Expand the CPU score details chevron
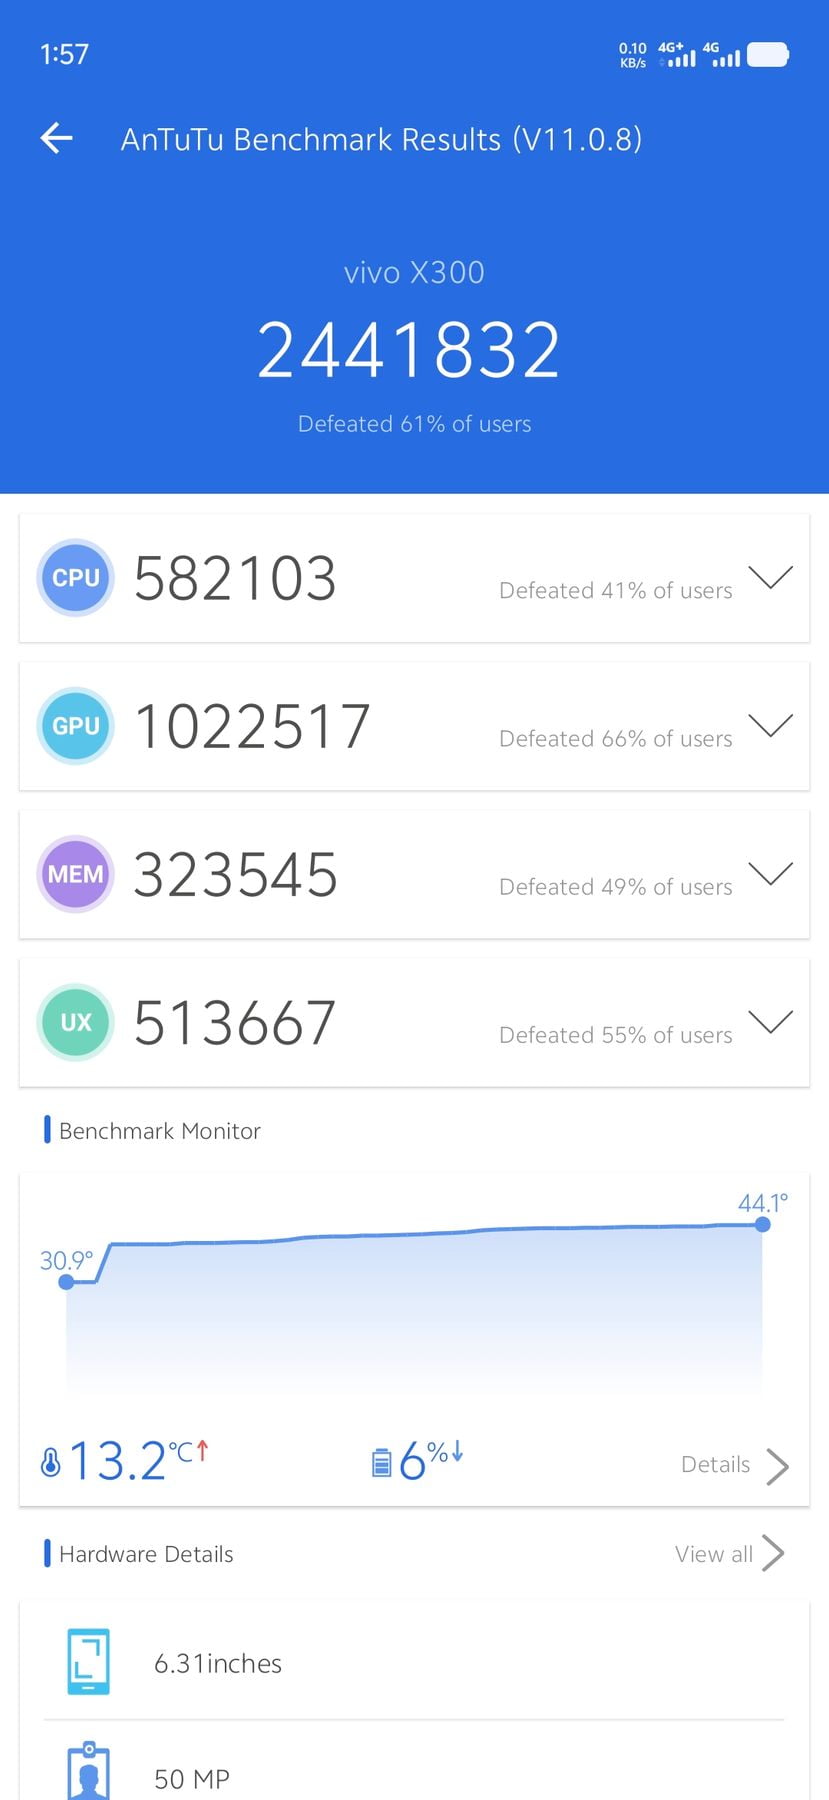 (x=770, y=577)
